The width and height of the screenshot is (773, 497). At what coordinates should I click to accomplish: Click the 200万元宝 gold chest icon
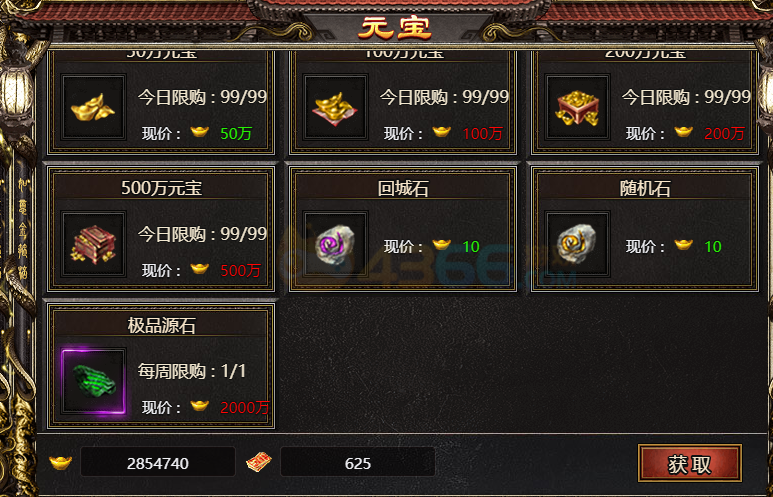coord(577,107)
